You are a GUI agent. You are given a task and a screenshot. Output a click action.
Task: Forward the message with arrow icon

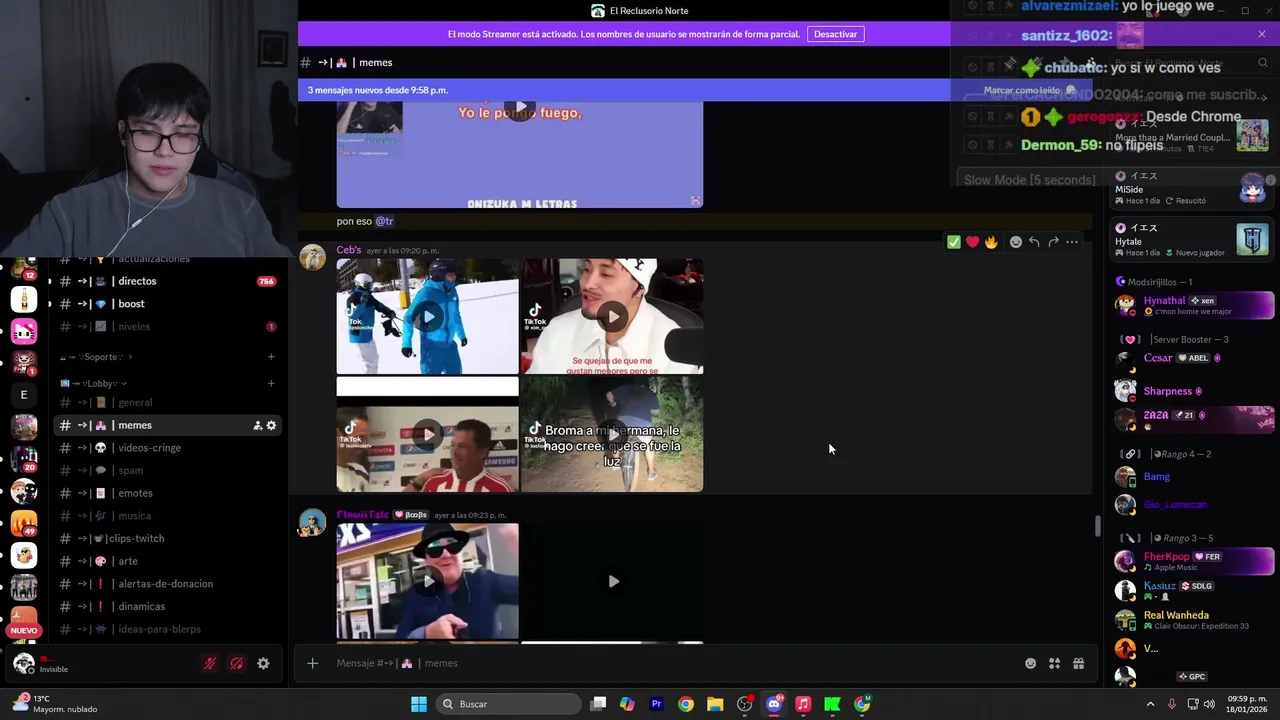tap(1053, 242)
